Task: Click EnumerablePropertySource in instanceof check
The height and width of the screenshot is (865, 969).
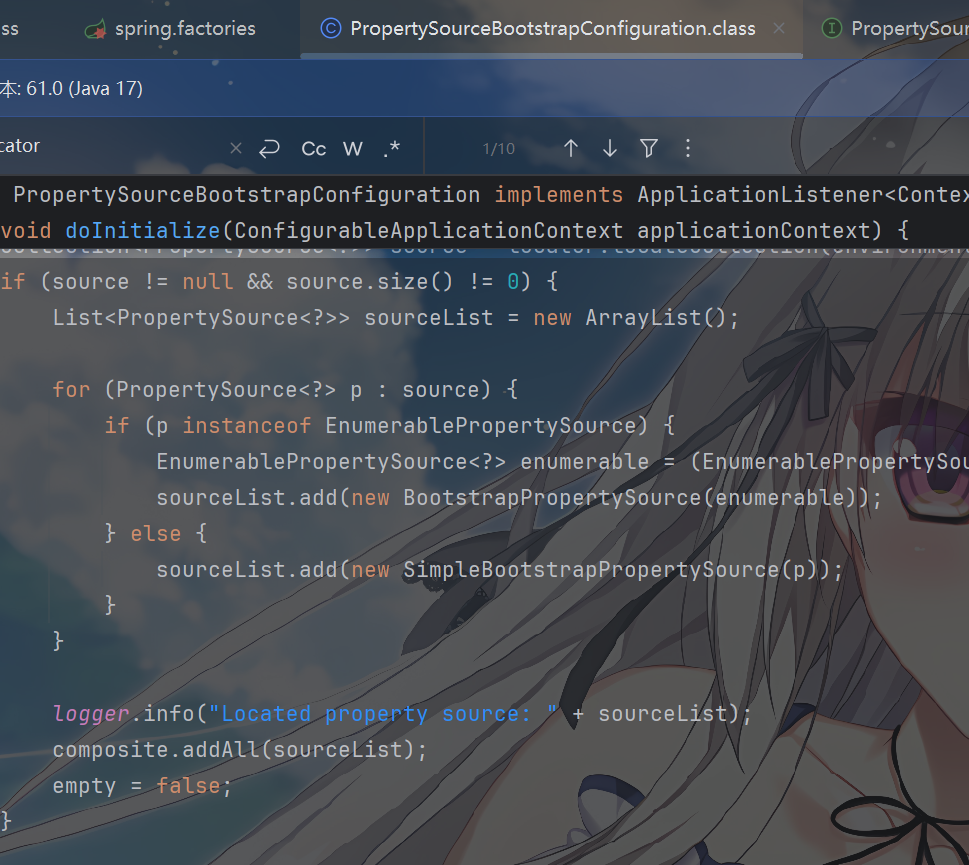Action: (480, 426)
